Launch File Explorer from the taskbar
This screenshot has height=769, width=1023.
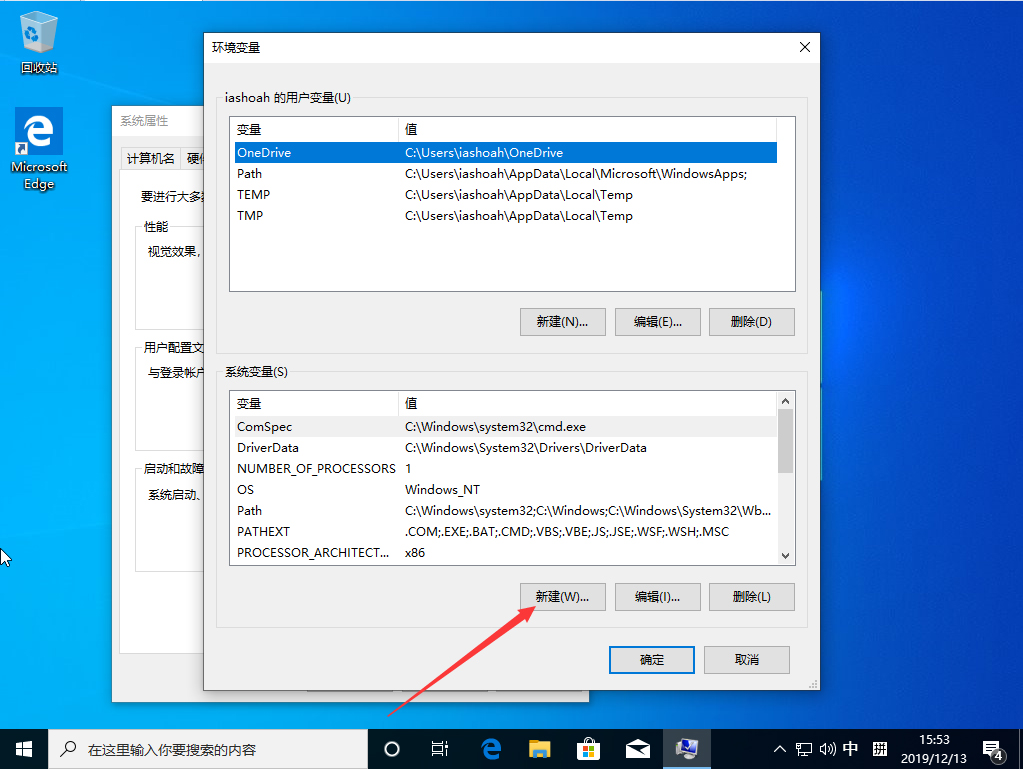coord(540,748)
